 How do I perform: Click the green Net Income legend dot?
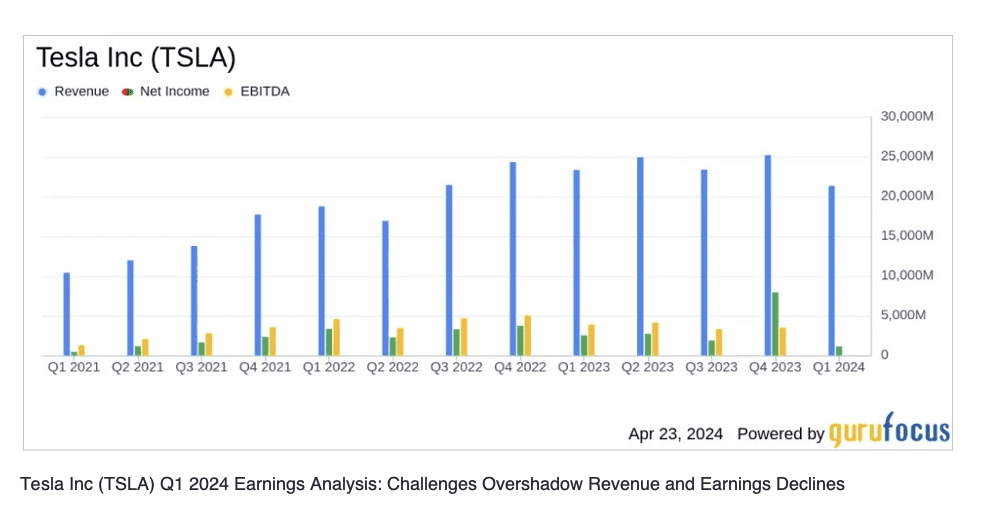(128, 92)
